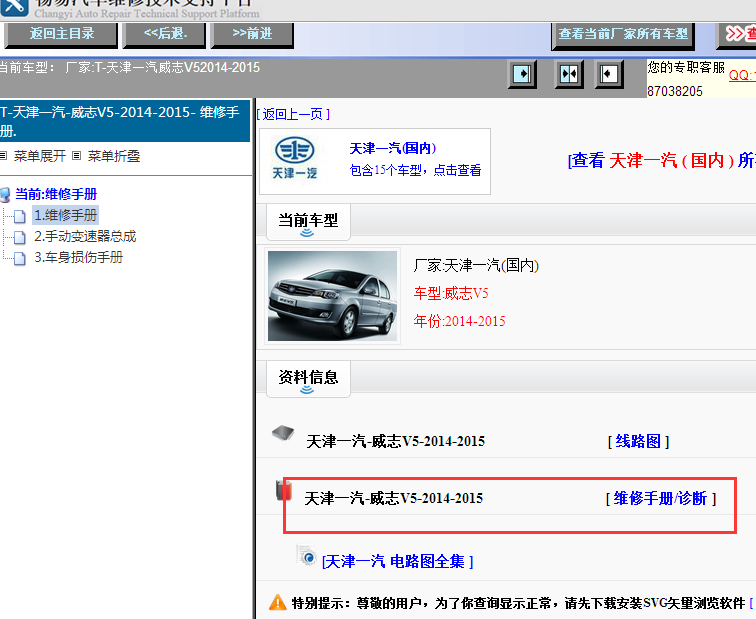Click the left-arrow panel layout icon
The width and height of the screenshot is (756, 619).
click(608, 74)
